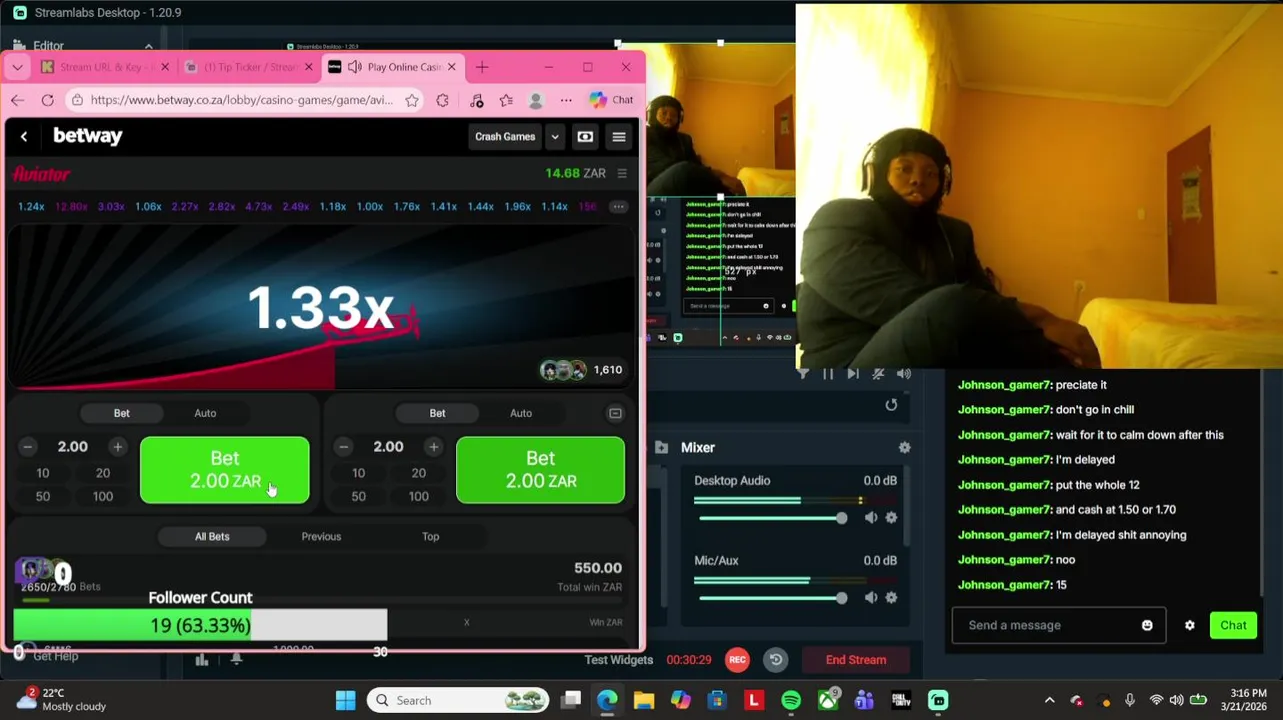Toggle the REC recording button

[737, 660]
